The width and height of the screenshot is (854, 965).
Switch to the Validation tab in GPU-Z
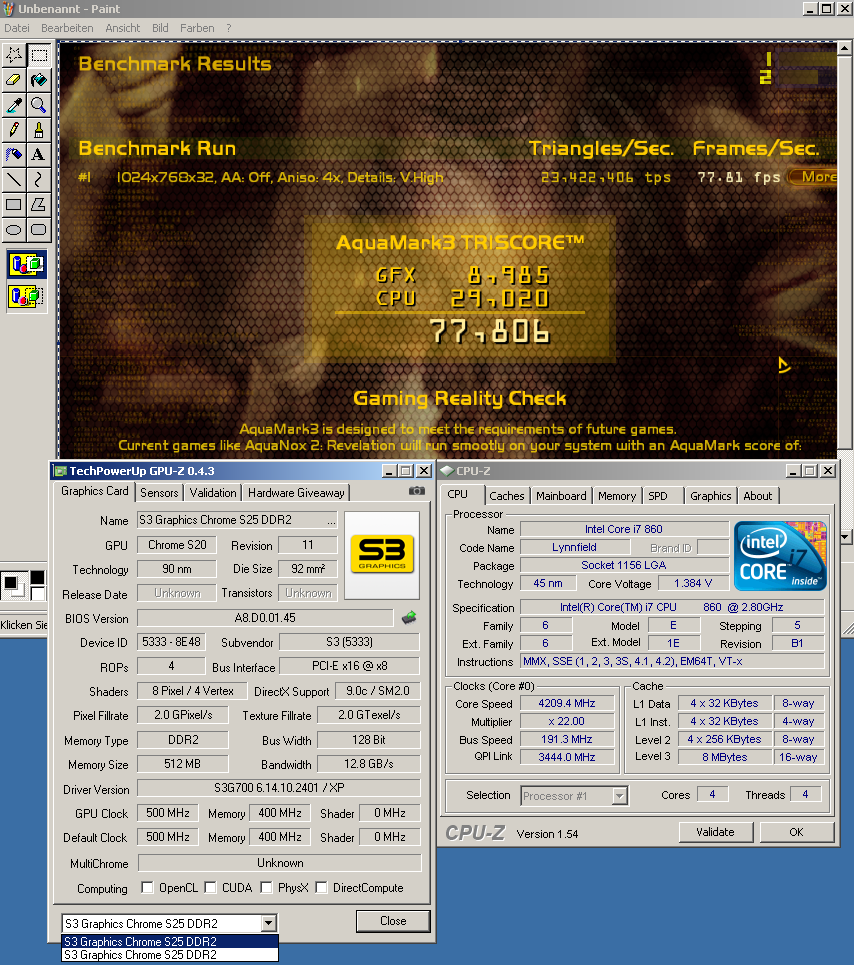pyautogui.click(x=213, y=493)
